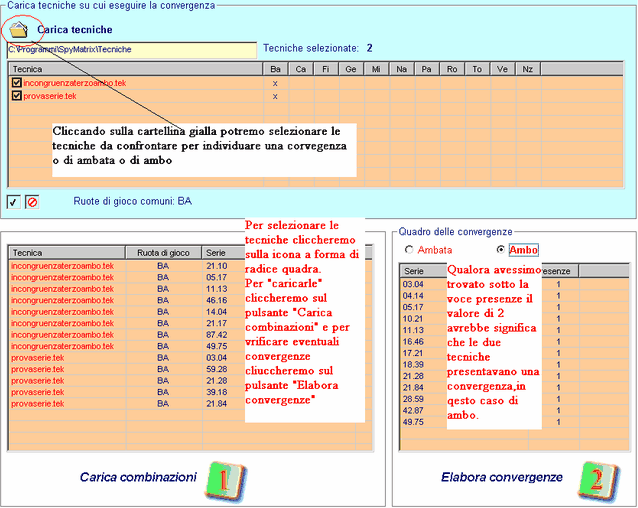Click the green book icon numbered 2
638x508 pixels.
[598, 482]
